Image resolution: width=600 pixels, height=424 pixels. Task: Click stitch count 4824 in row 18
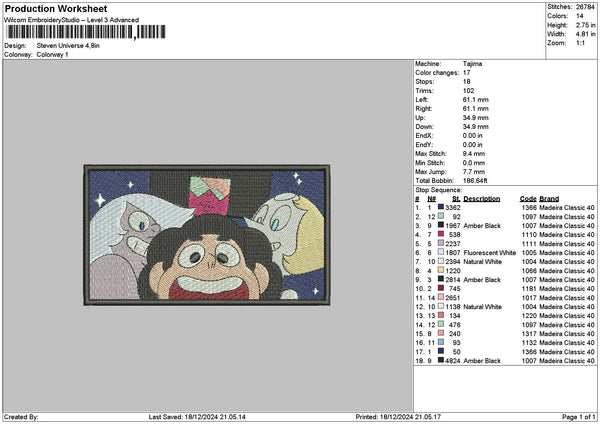453,360
